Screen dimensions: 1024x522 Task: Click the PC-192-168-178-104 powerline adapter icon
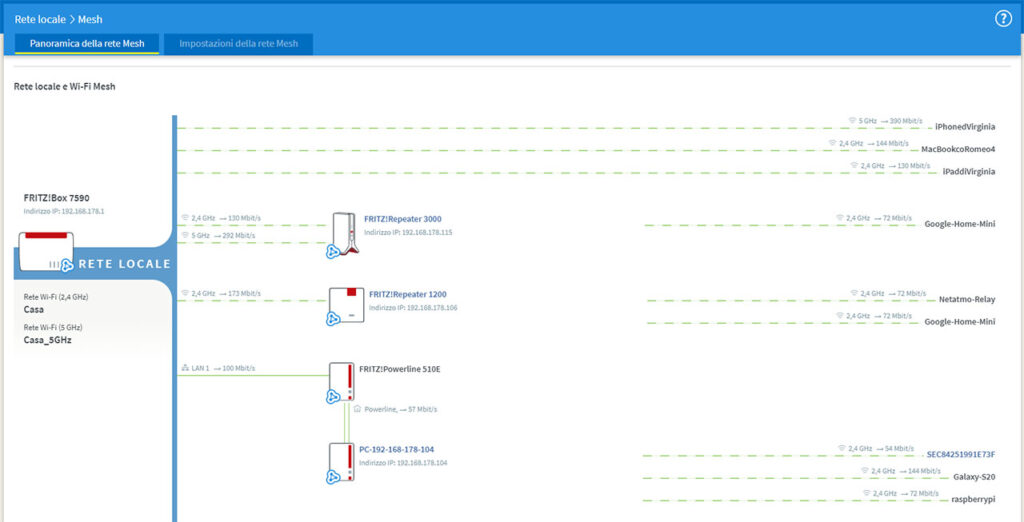point(342,461)
